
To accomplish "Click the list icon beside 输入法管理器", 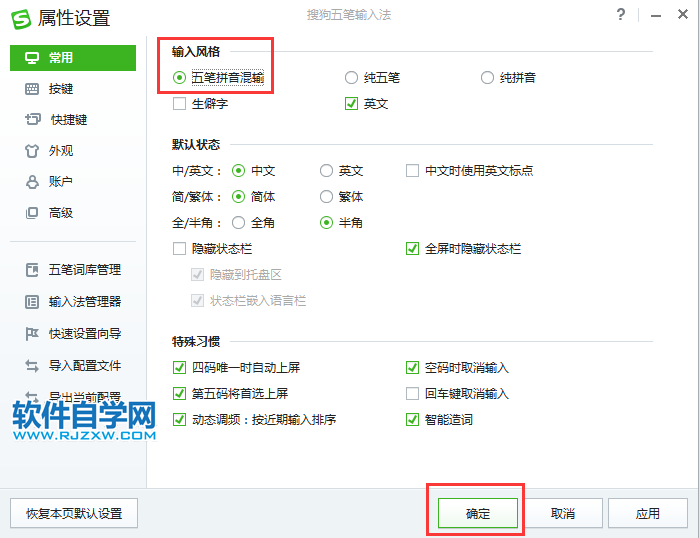I will click(x=32, y=302).
